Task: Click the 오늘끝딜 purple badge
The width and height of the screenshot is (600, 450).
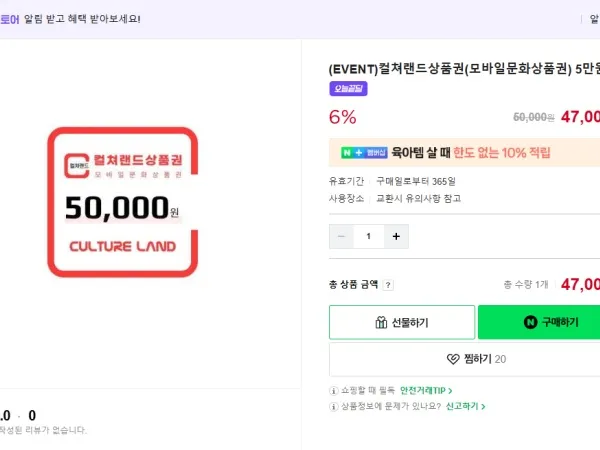Action: (348, 89)
